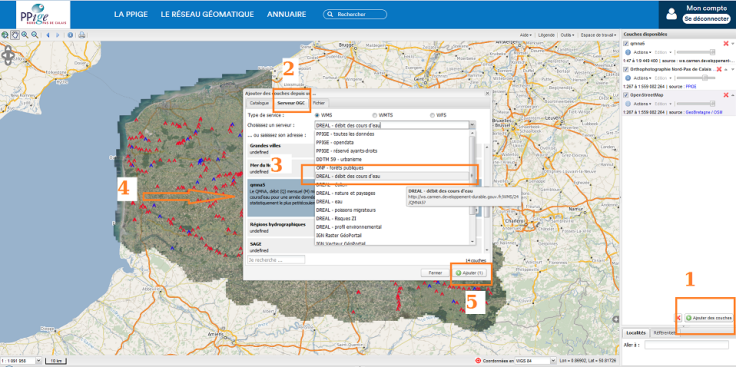Click the Rechercher search field
Viewport: 736px width, 367px height.
coord(355,15)
